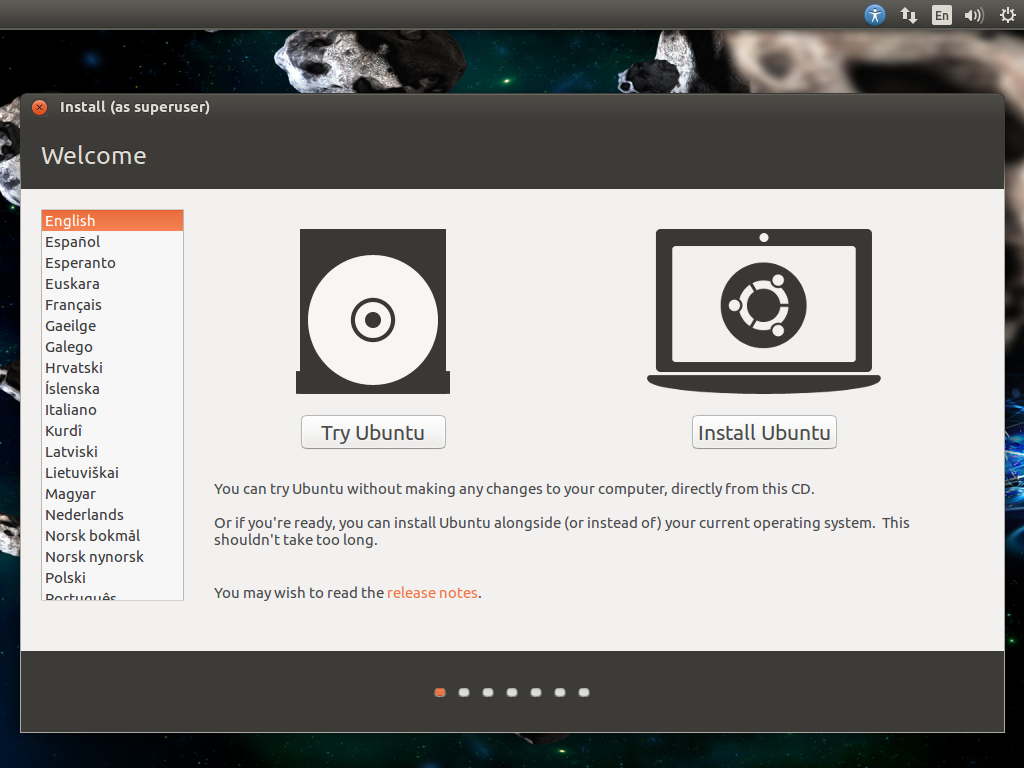This screenshot has width=1024, height=768.
Task: Close the Install window
Action: (x=39, y=107)
